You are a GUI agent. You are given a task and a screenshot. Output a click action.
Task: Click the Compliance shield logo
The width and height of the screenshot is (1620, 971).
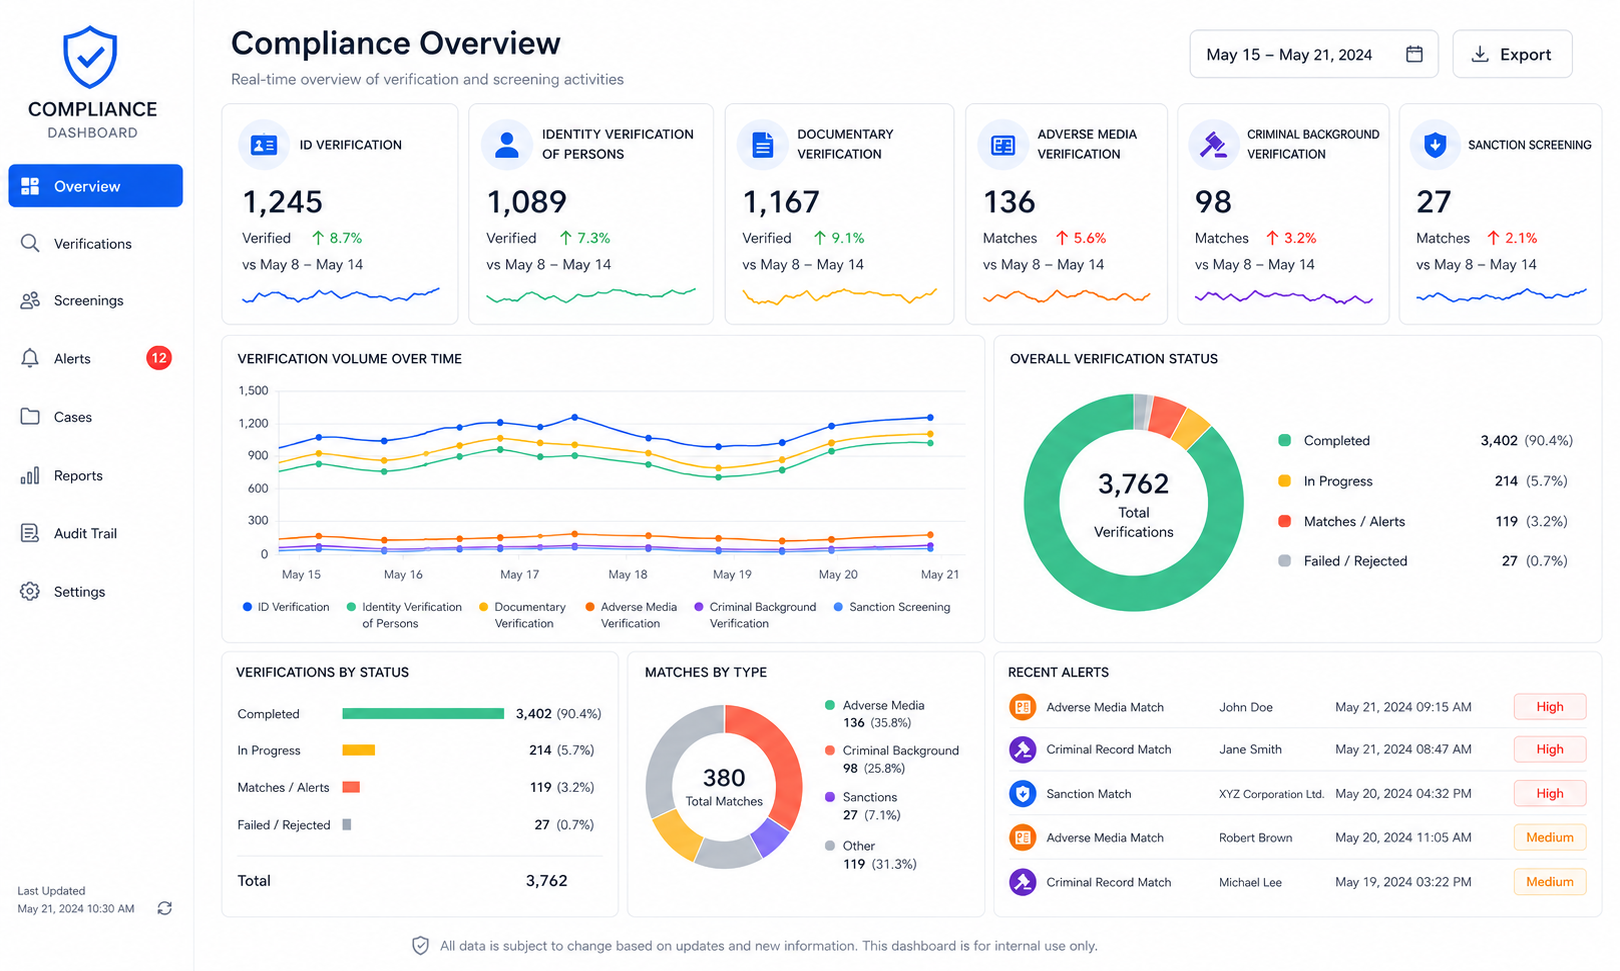coord(90,57)
